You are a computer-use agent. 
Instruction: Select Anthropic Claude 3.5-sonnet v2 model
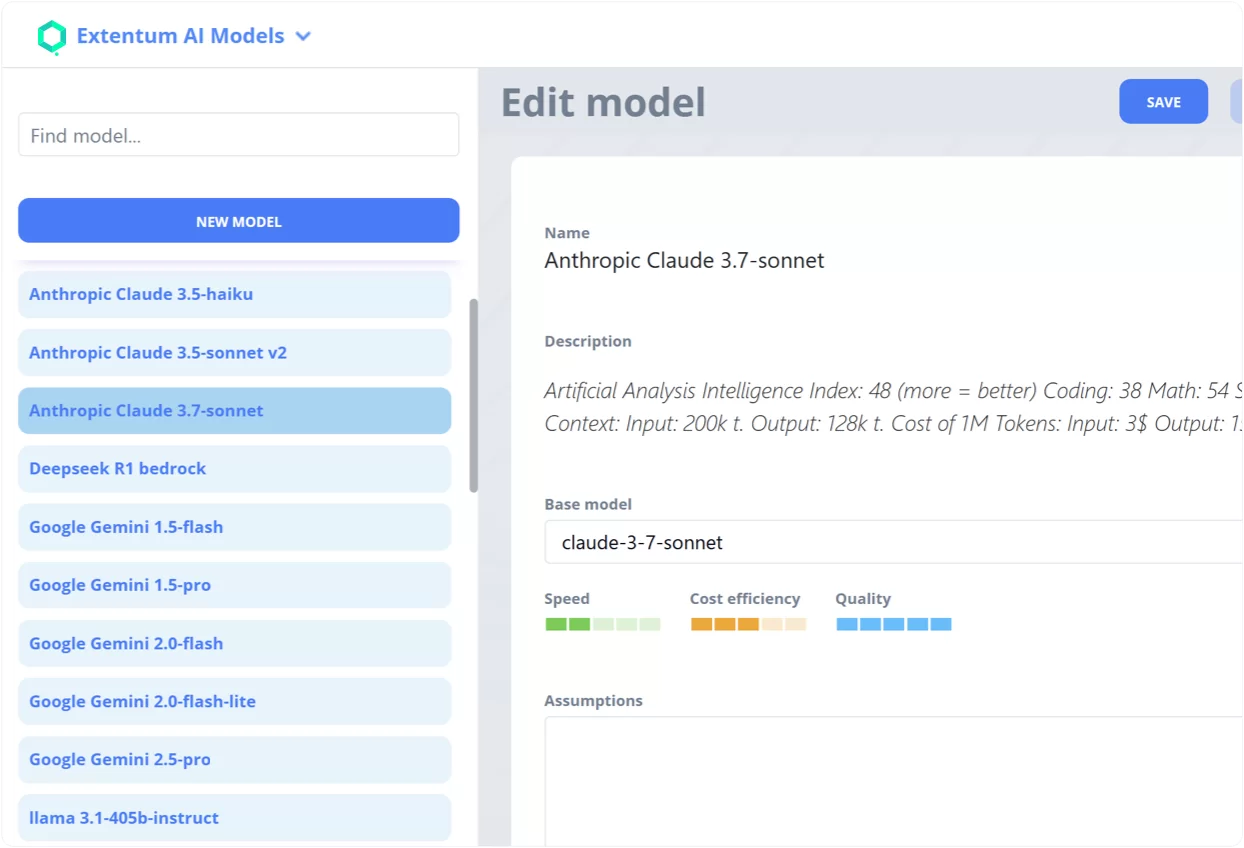point(235,352)
